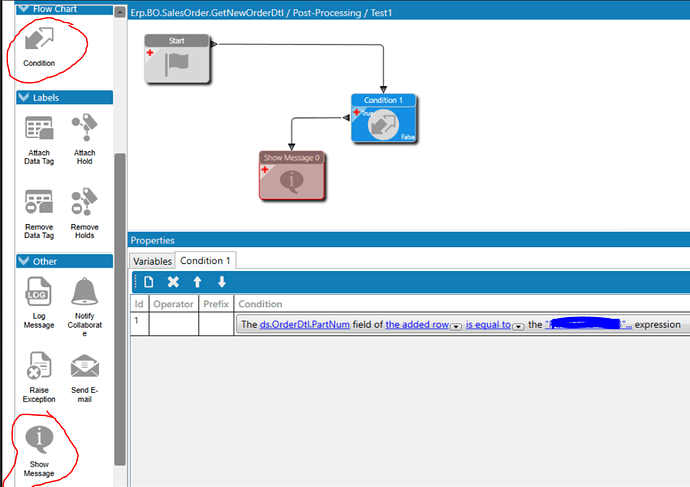Select the Start node on canvas
The image size is (690, 487).
[x=177, y=59]
